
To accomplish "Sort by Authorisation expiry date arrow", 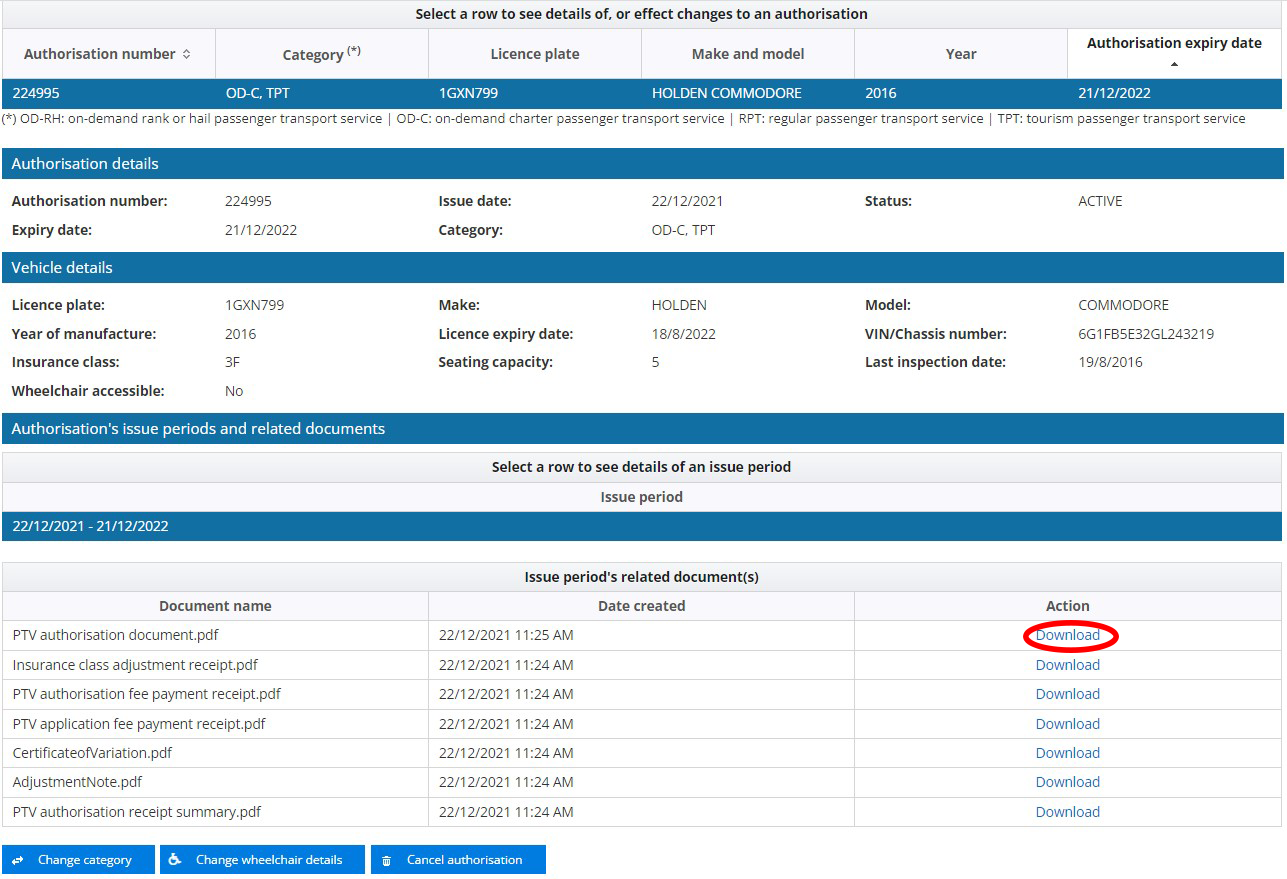I will (1174, 64).
